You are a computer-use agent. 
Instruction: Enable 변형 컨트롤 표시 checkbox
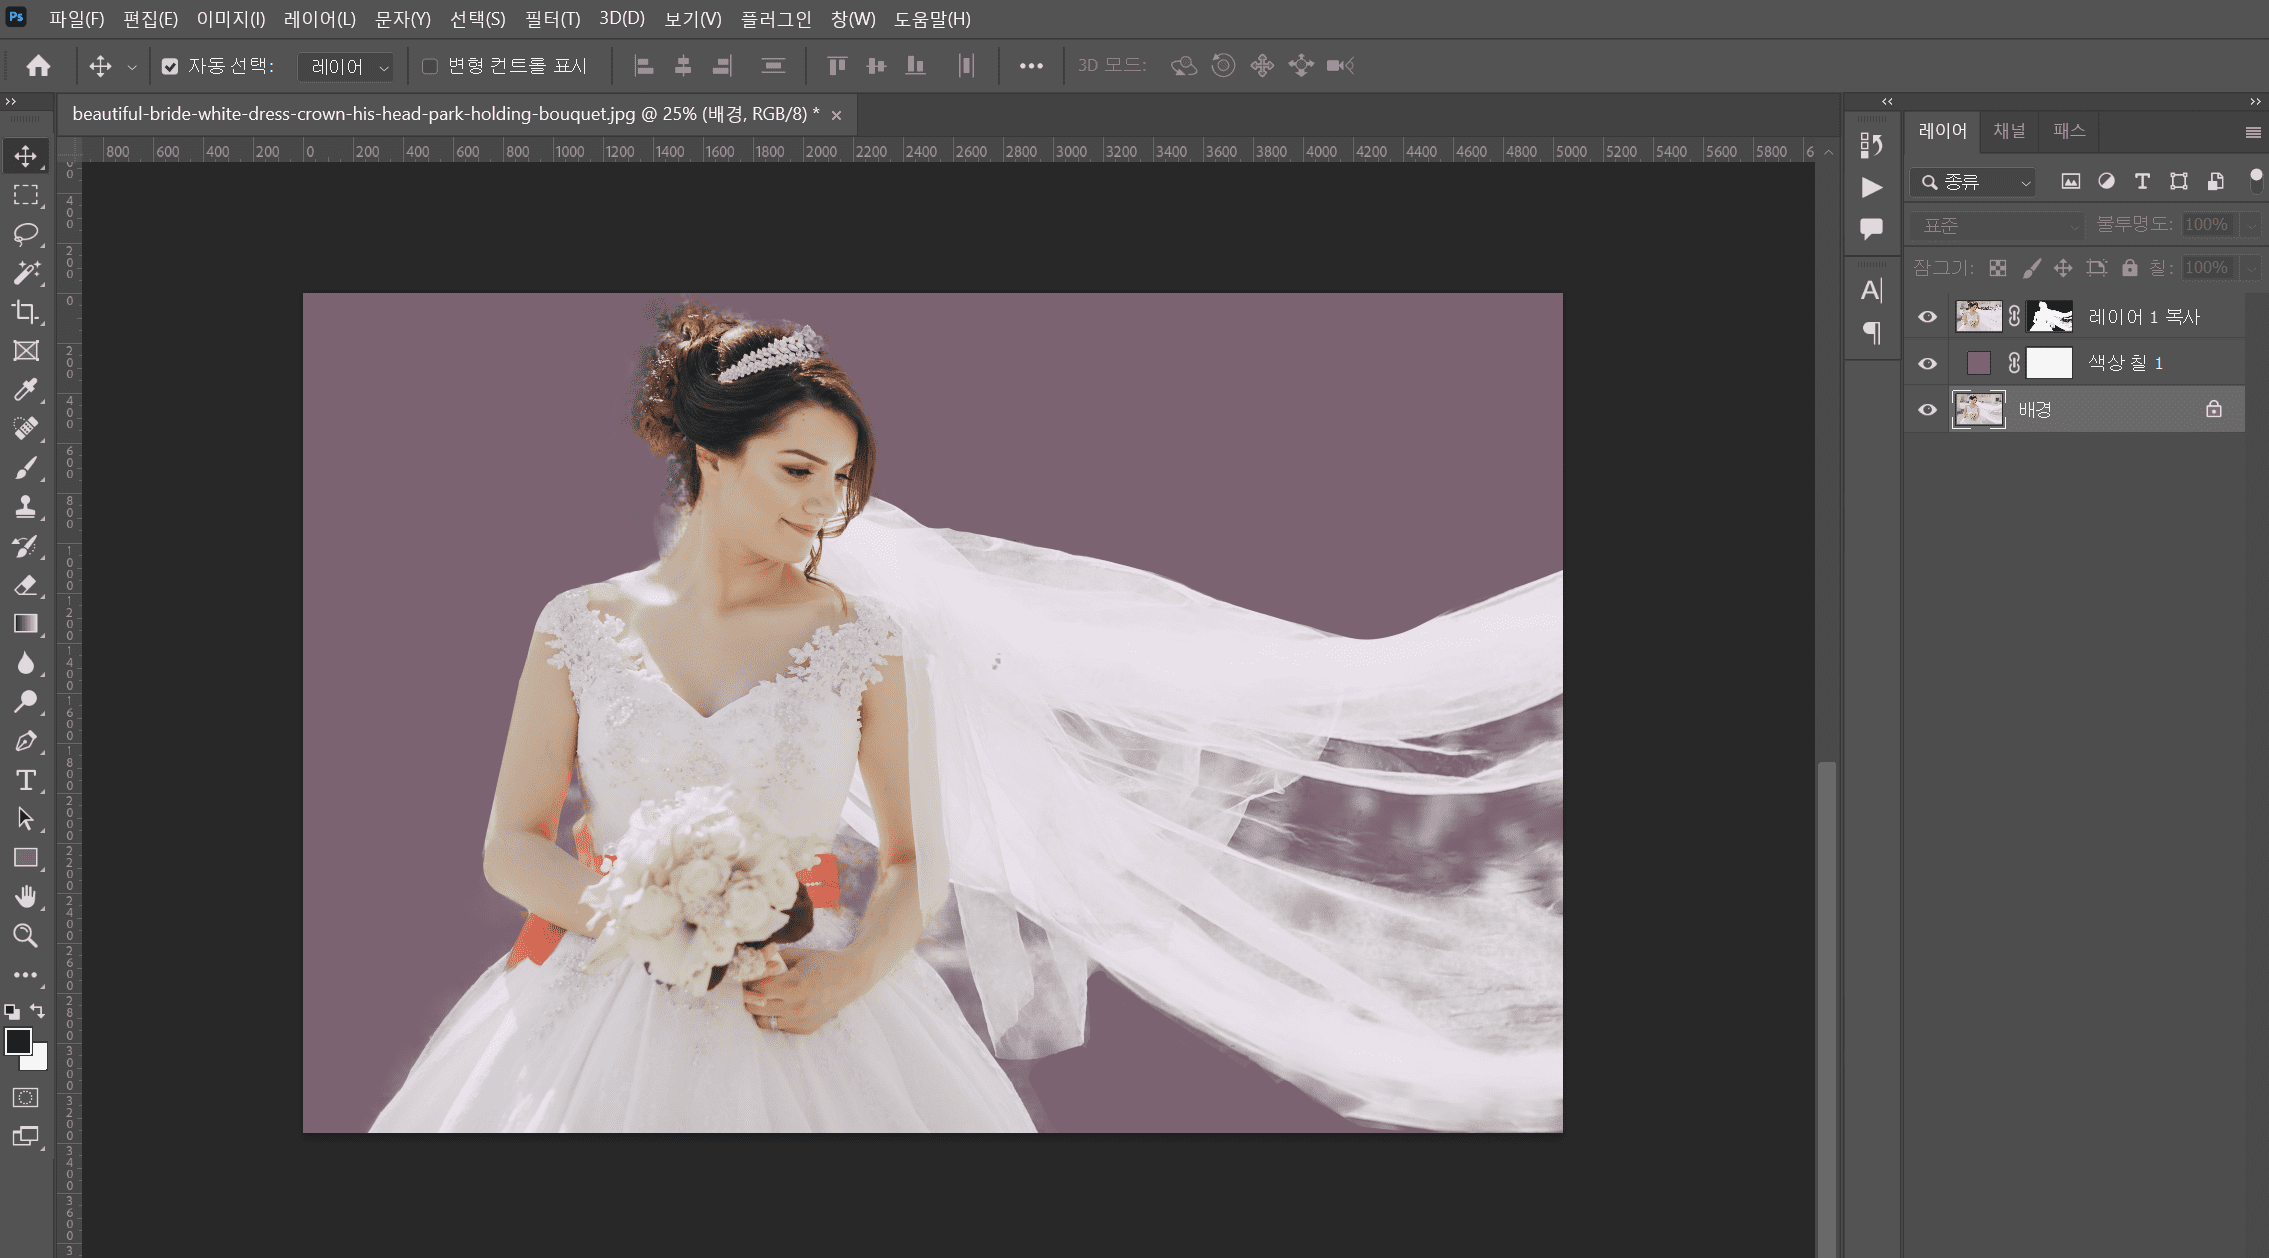tap(430, 66)
